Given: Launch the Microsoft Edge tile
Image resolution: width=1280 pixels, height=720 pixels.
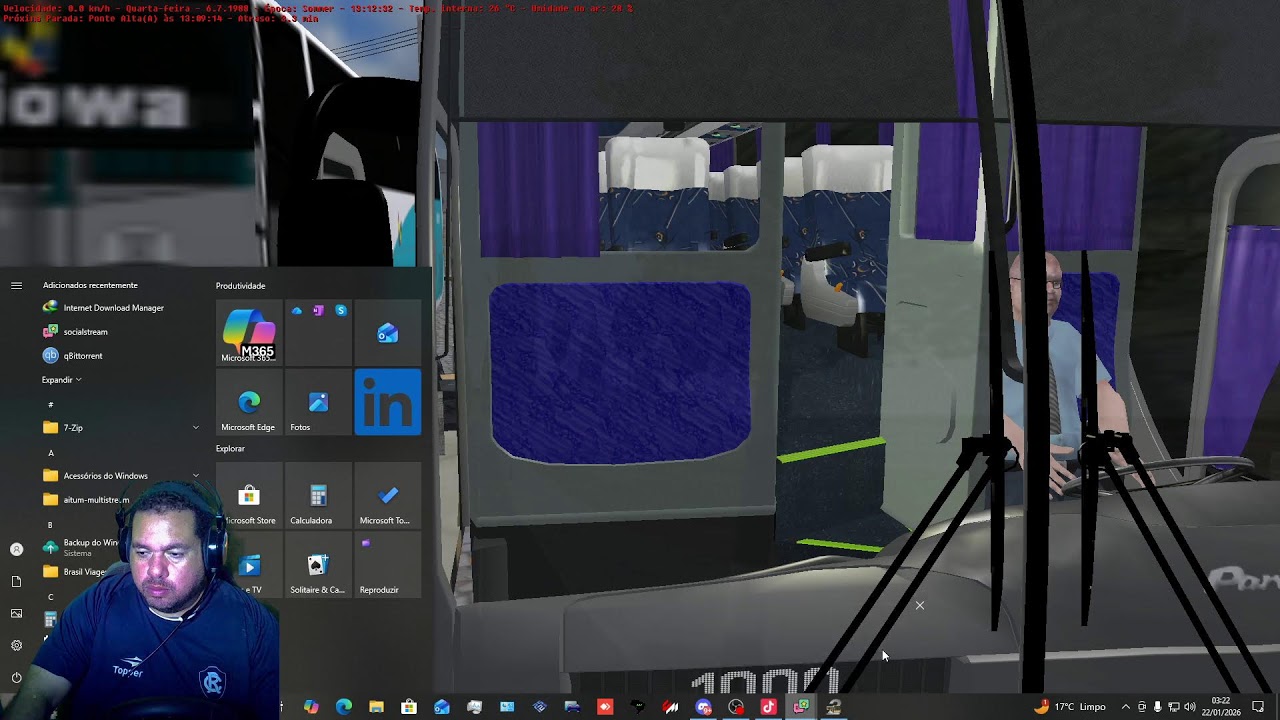Looking at the screenshot, I should (x=249, y=402).
